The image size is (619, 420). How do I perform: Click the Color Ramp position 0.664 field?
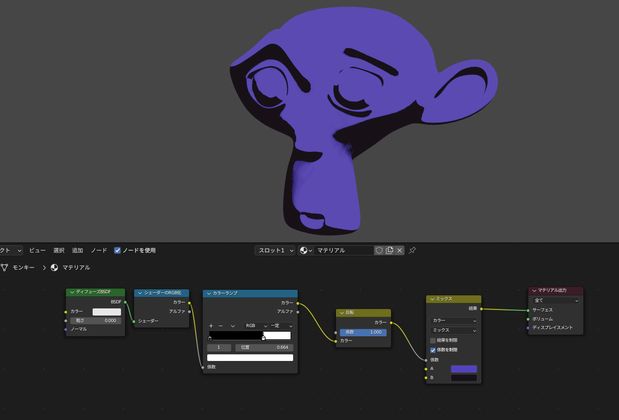pos(264,348)
